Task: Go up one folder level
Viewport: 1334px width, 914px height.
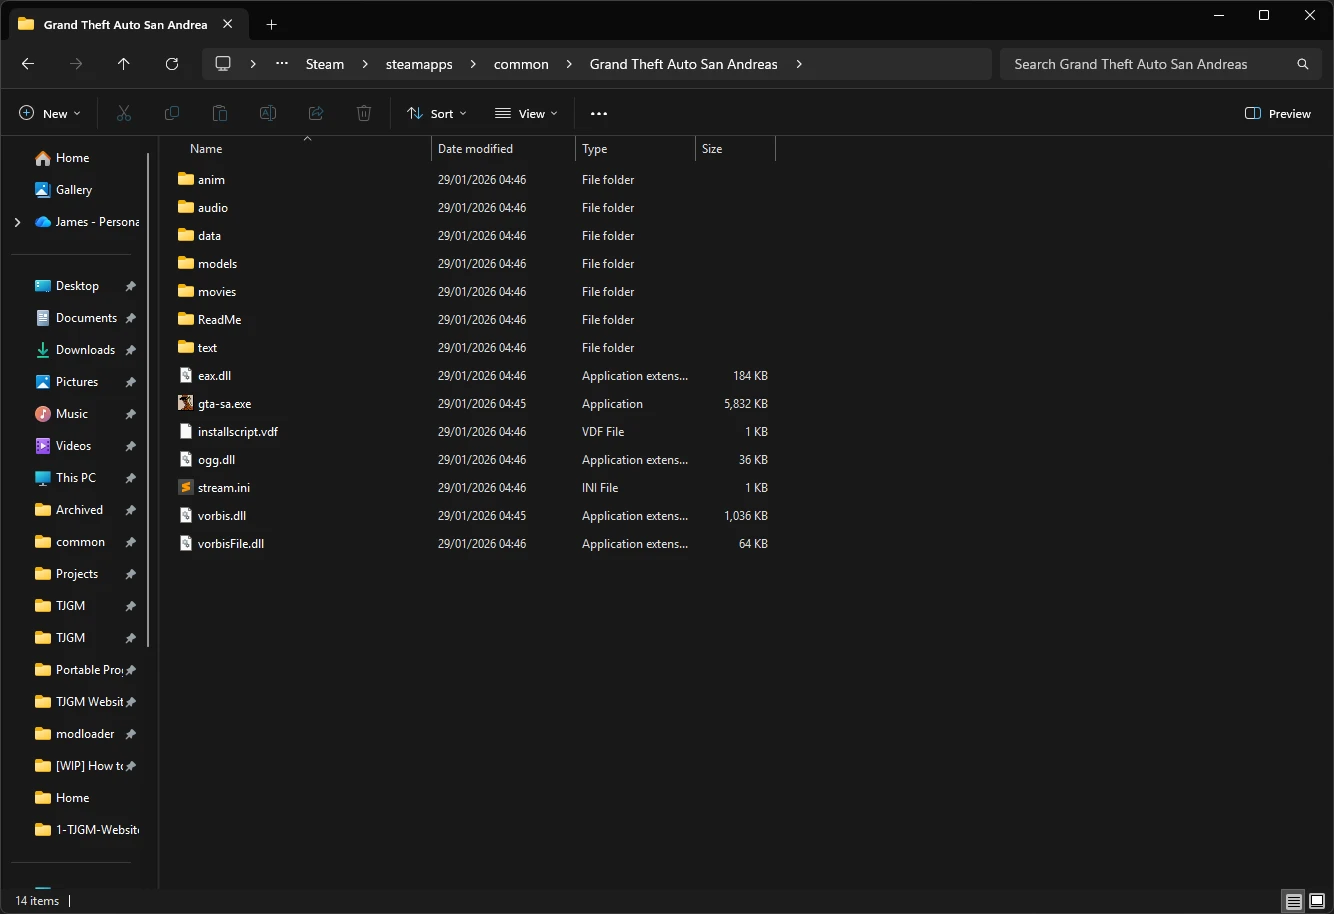Action: 124,63
